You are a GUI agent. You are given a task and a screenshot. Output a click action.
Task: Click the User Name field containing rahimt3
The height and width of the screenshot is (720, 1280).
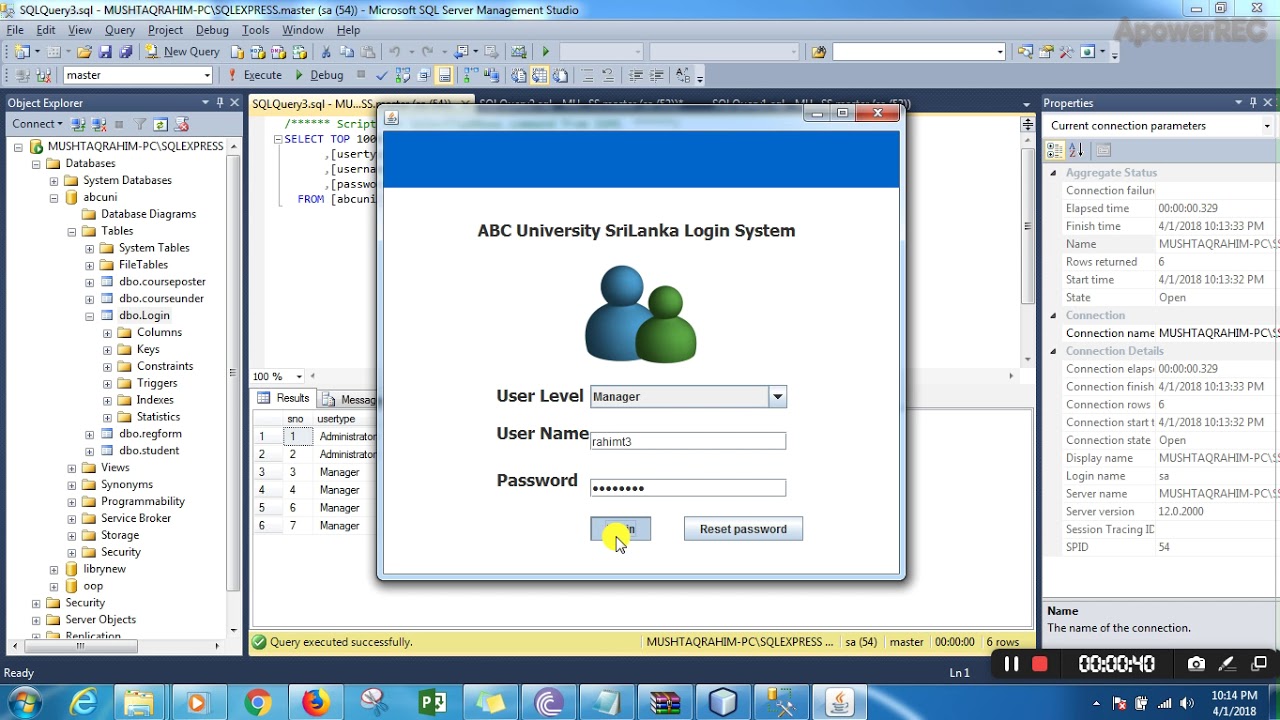tap(688, 441)
